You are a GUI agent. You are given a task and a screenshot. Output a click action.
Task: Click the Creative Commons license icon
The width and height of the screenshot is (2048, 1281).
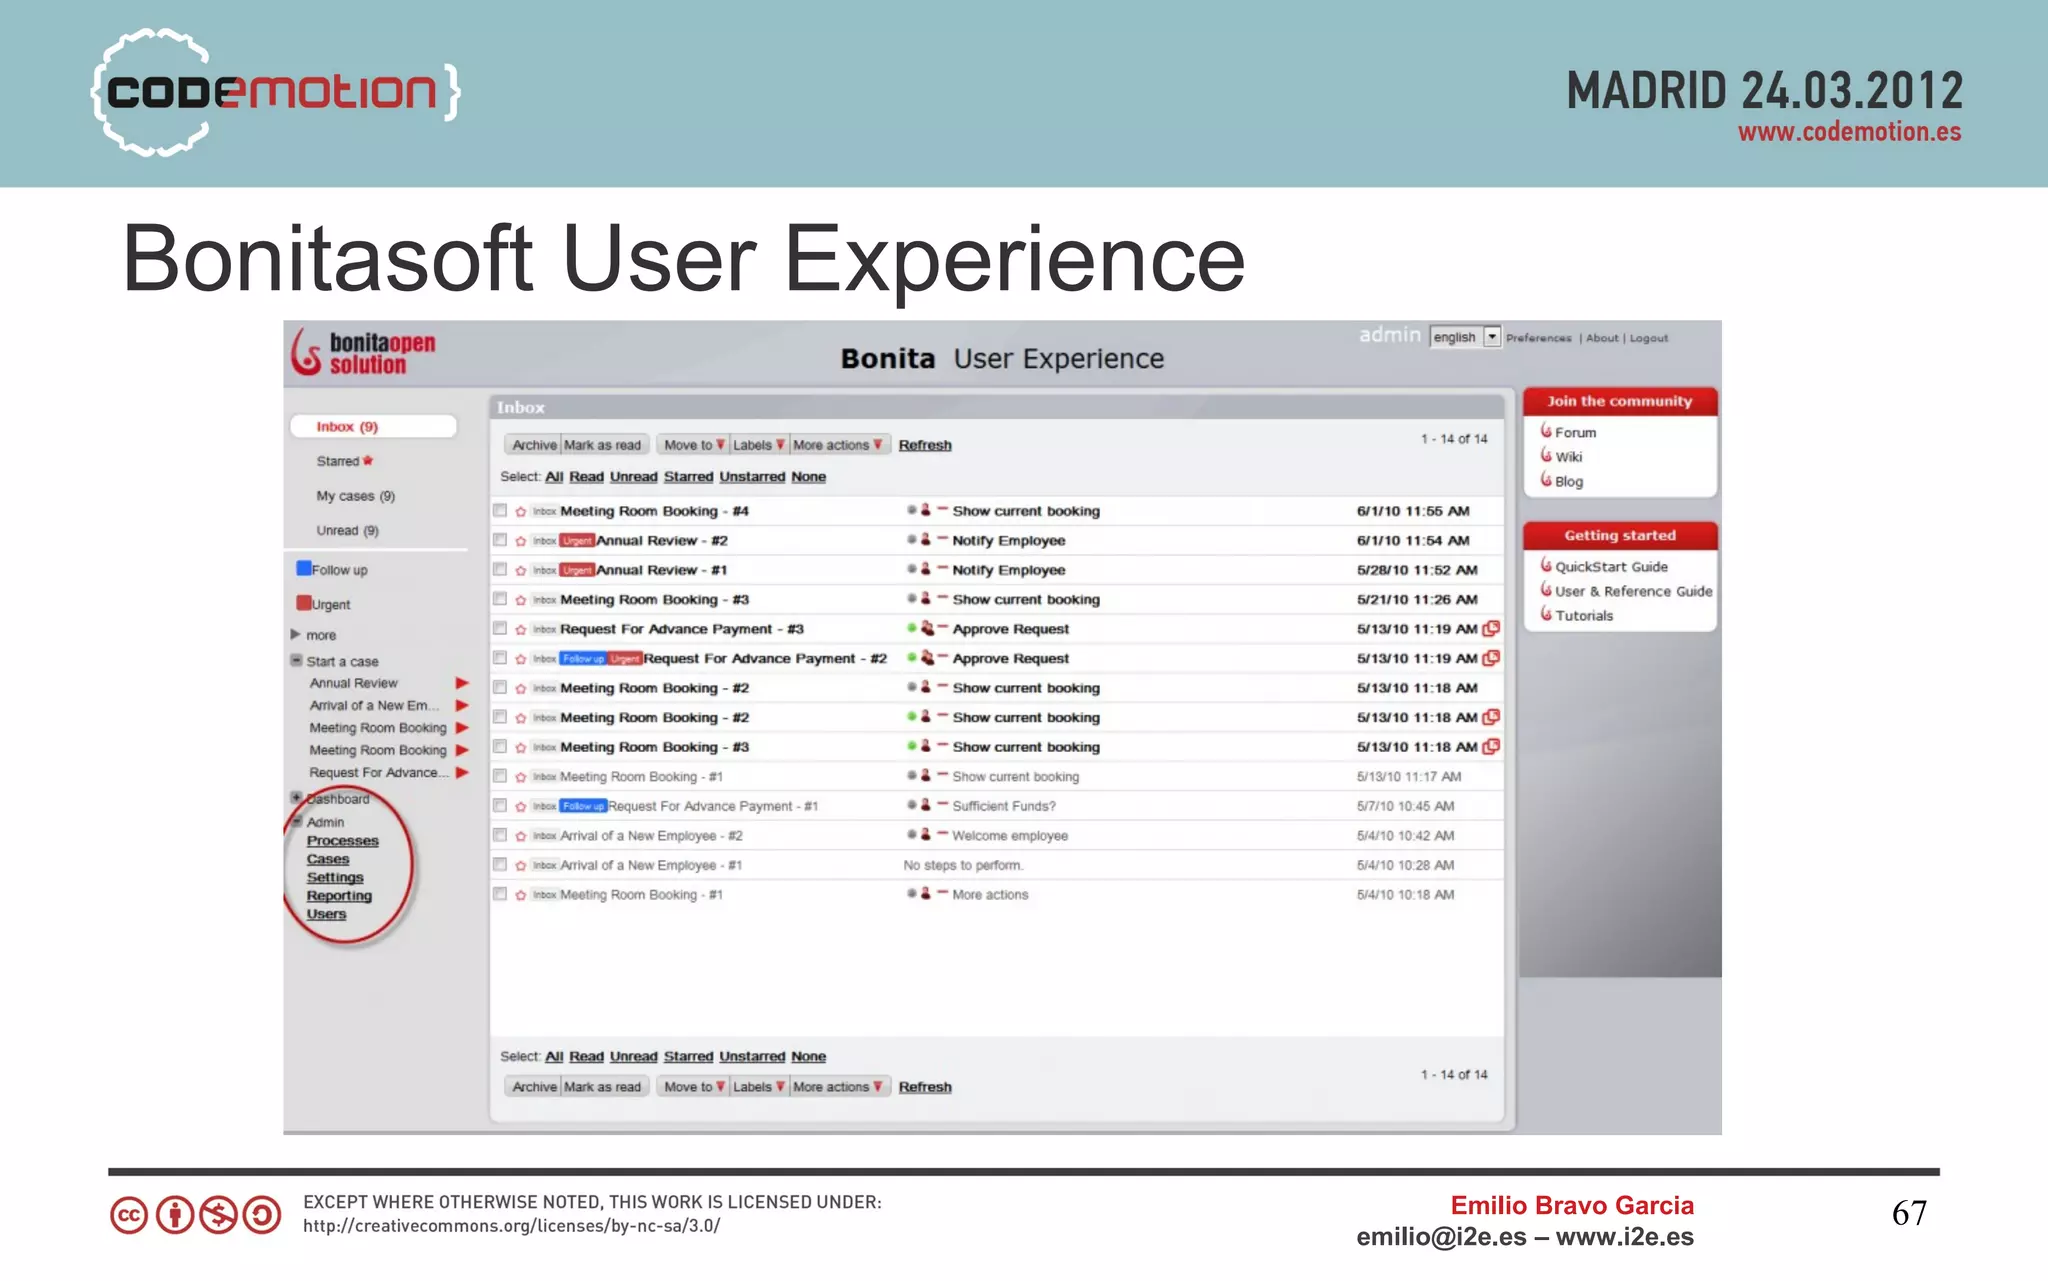(x=129, y=1216)
